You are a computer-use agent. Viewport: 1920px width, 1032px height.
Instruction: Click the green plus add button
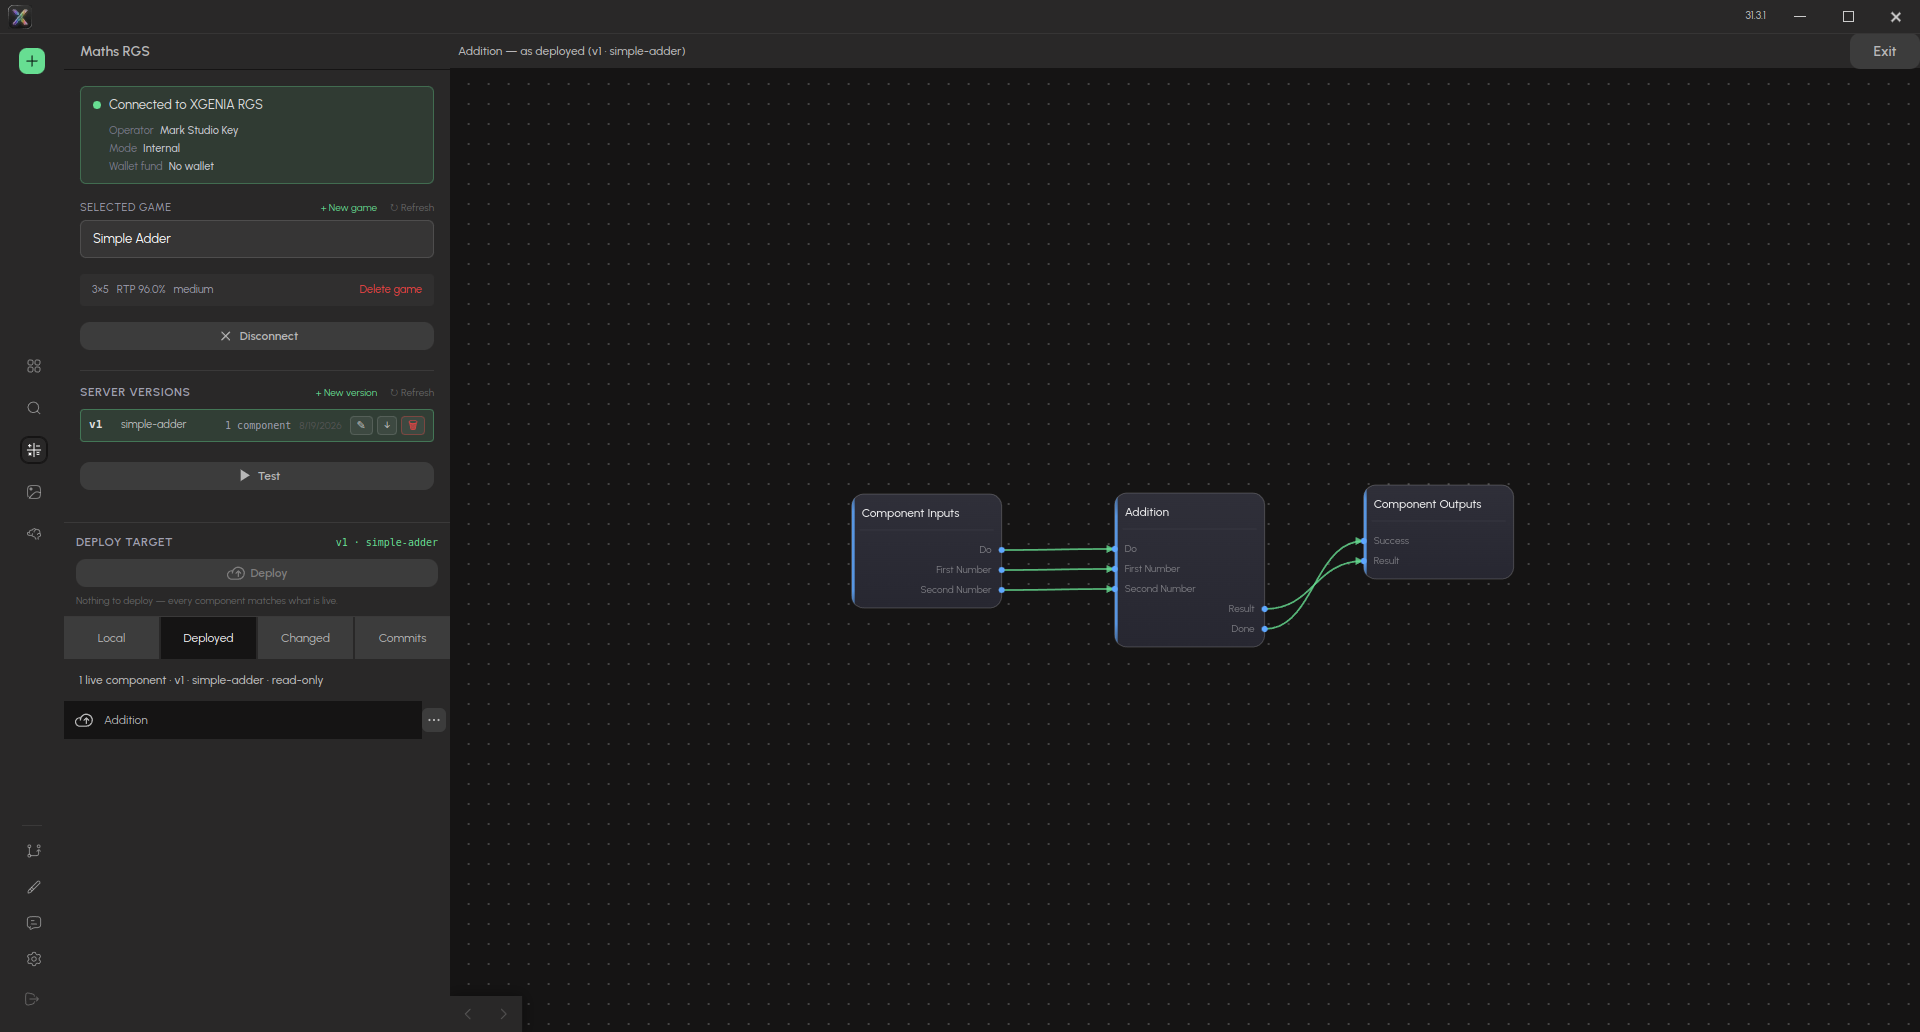32,61
